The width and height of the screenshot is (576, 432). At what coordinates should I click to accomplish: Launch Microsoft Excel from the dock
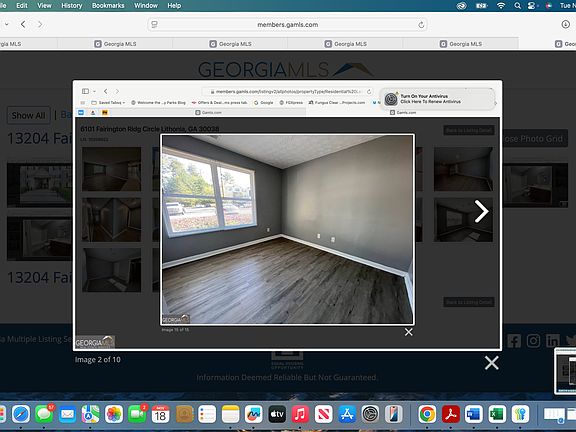click(x=497, y=414)
